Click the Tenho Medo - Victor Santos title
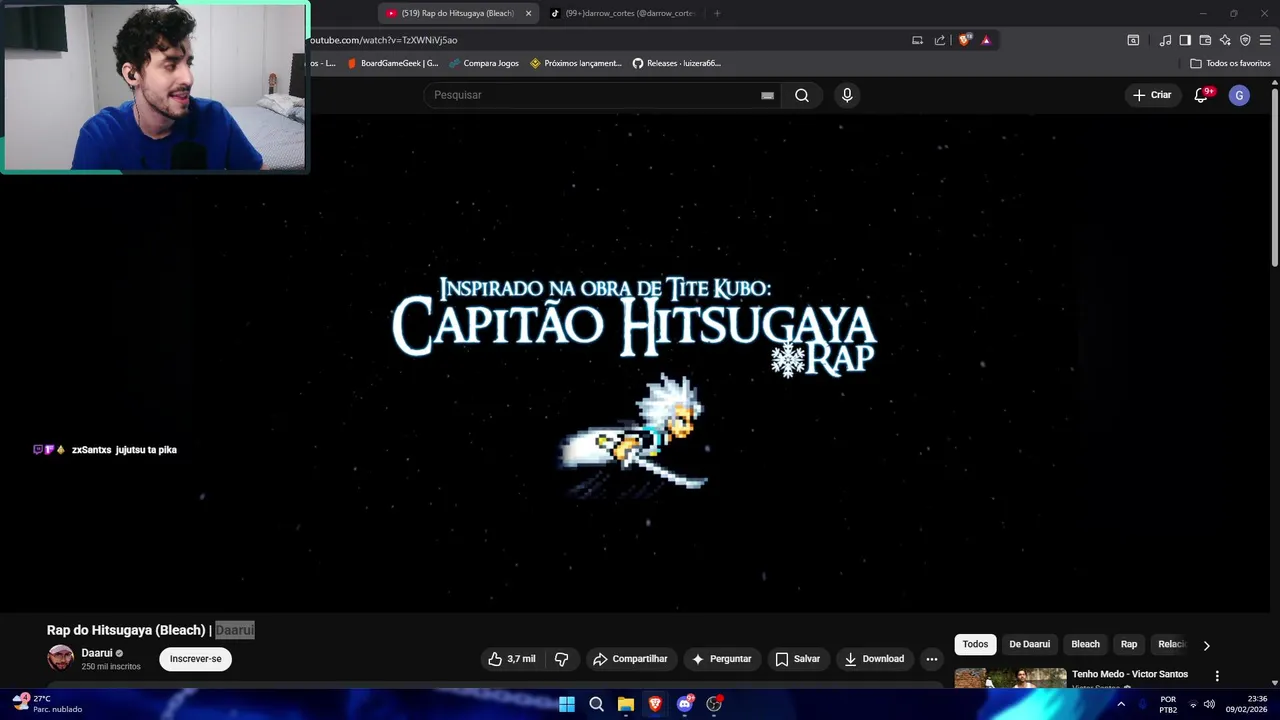 [x=1130, y=674]
